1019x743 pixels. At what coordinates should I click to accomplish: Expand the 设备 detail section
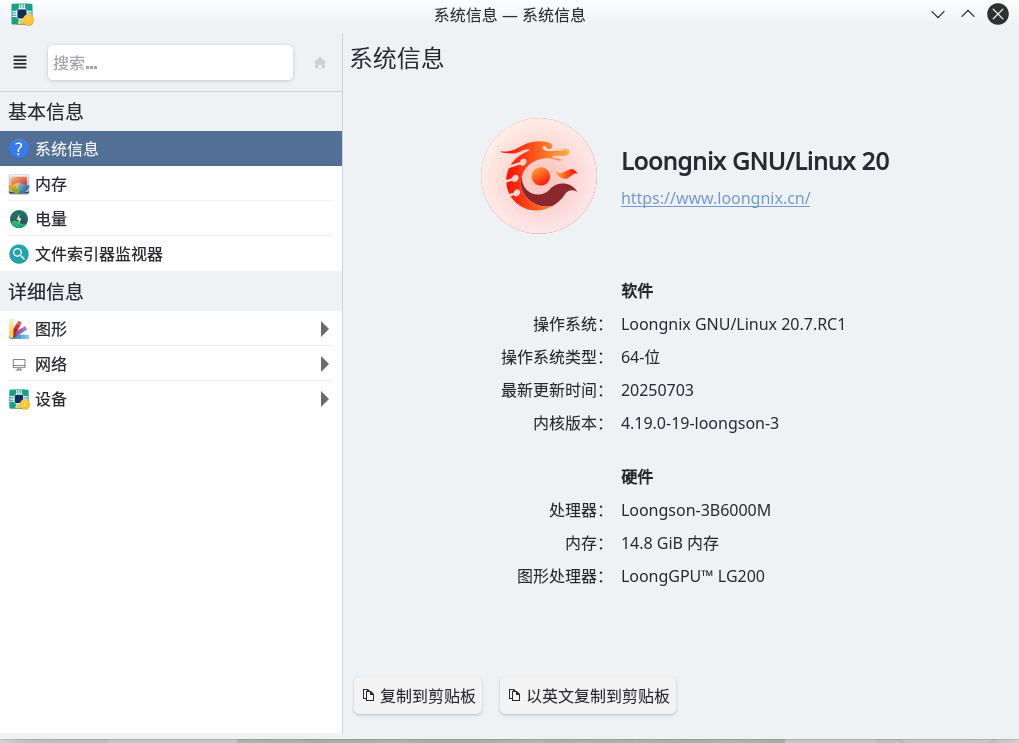click(x=323, y=398)
